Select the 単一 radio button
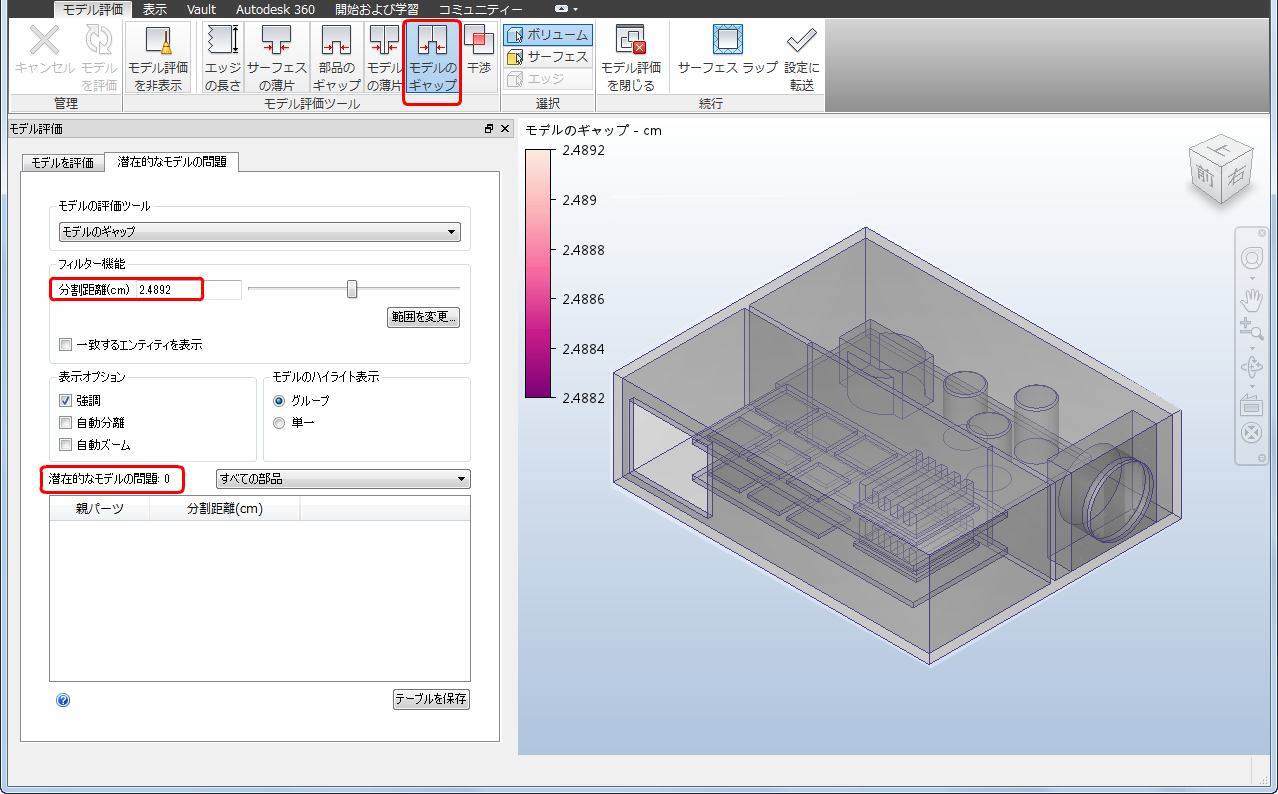Viewport: 1278px width, 794px height. (279, 423)
